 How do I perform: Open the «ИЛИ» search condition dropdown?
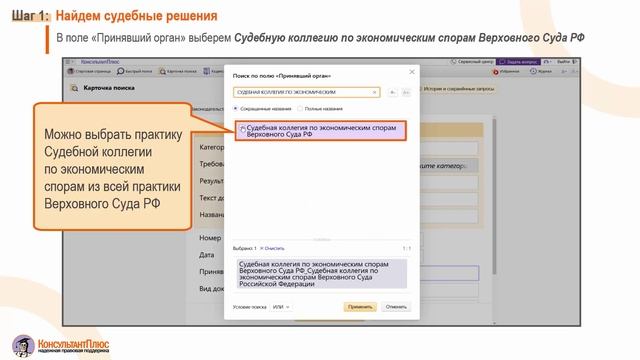pyautogui.click(x=281, y=307)
